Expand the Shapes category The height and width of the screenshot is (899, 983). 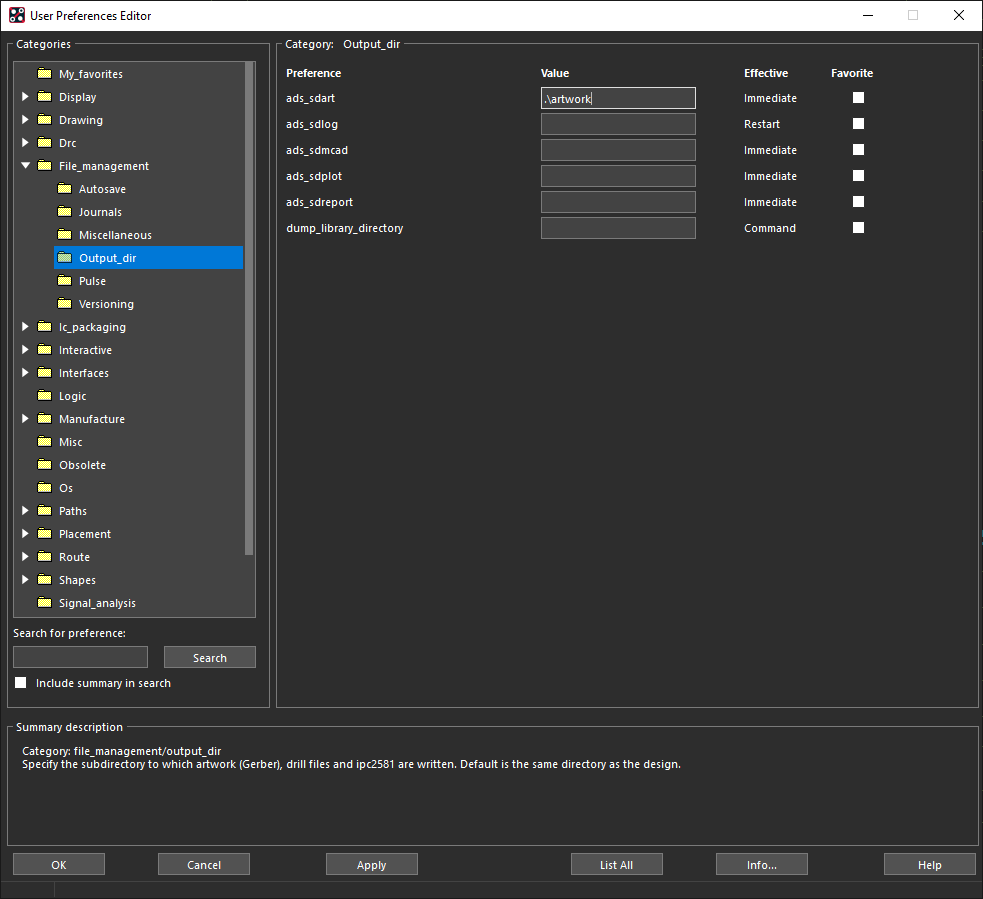[x=25, y=579]
